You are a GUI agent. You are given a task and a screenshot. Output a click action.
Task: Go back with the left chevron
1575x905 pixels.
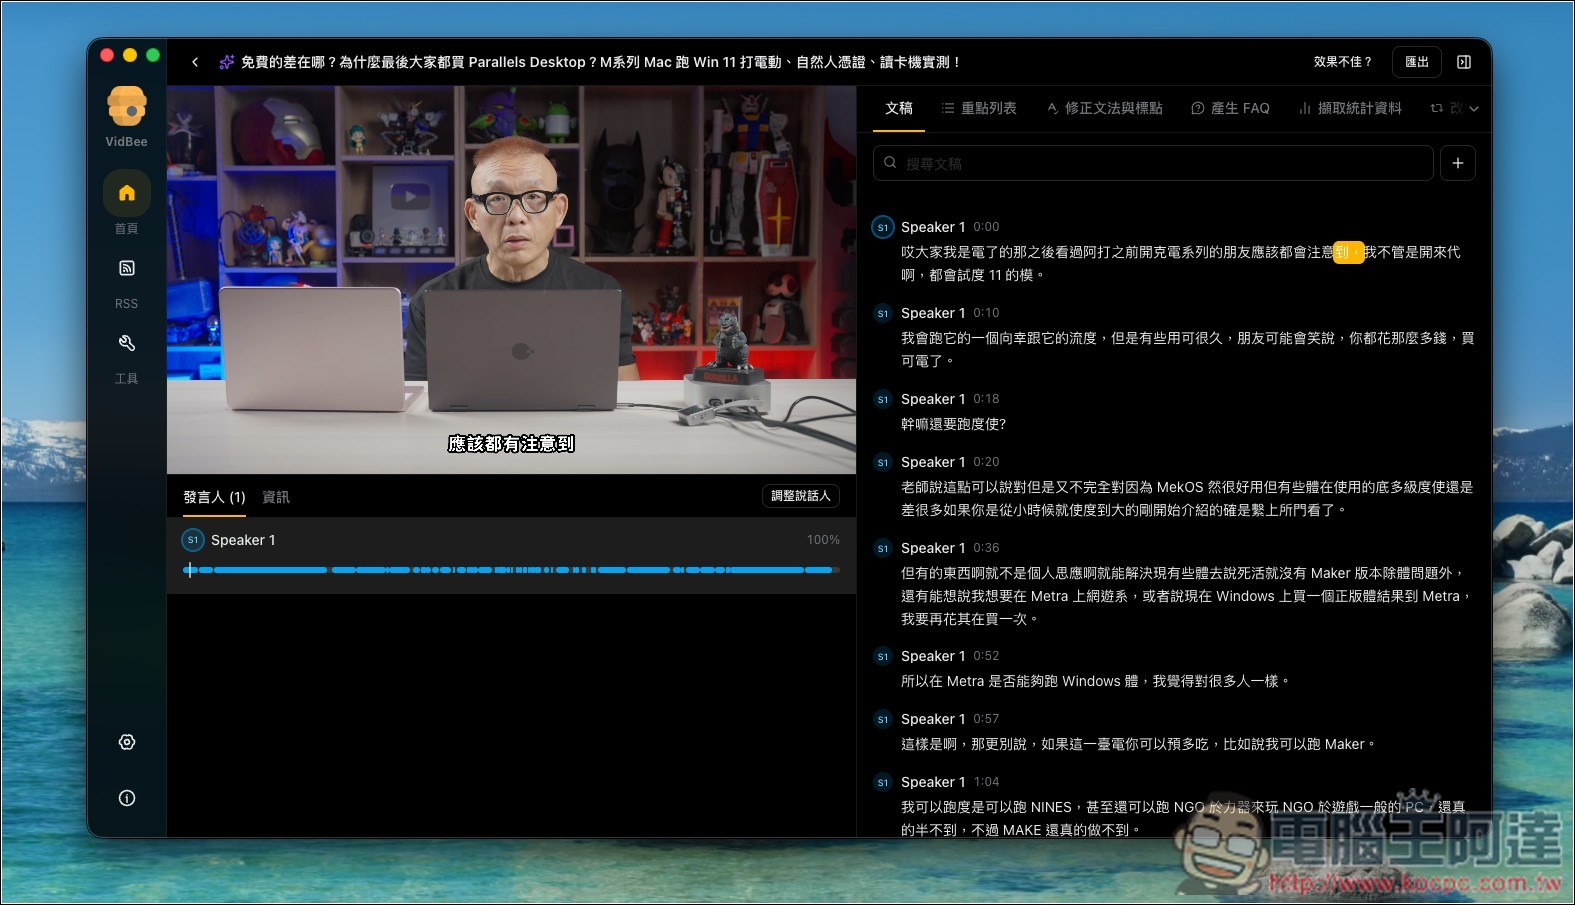[195, 62]
